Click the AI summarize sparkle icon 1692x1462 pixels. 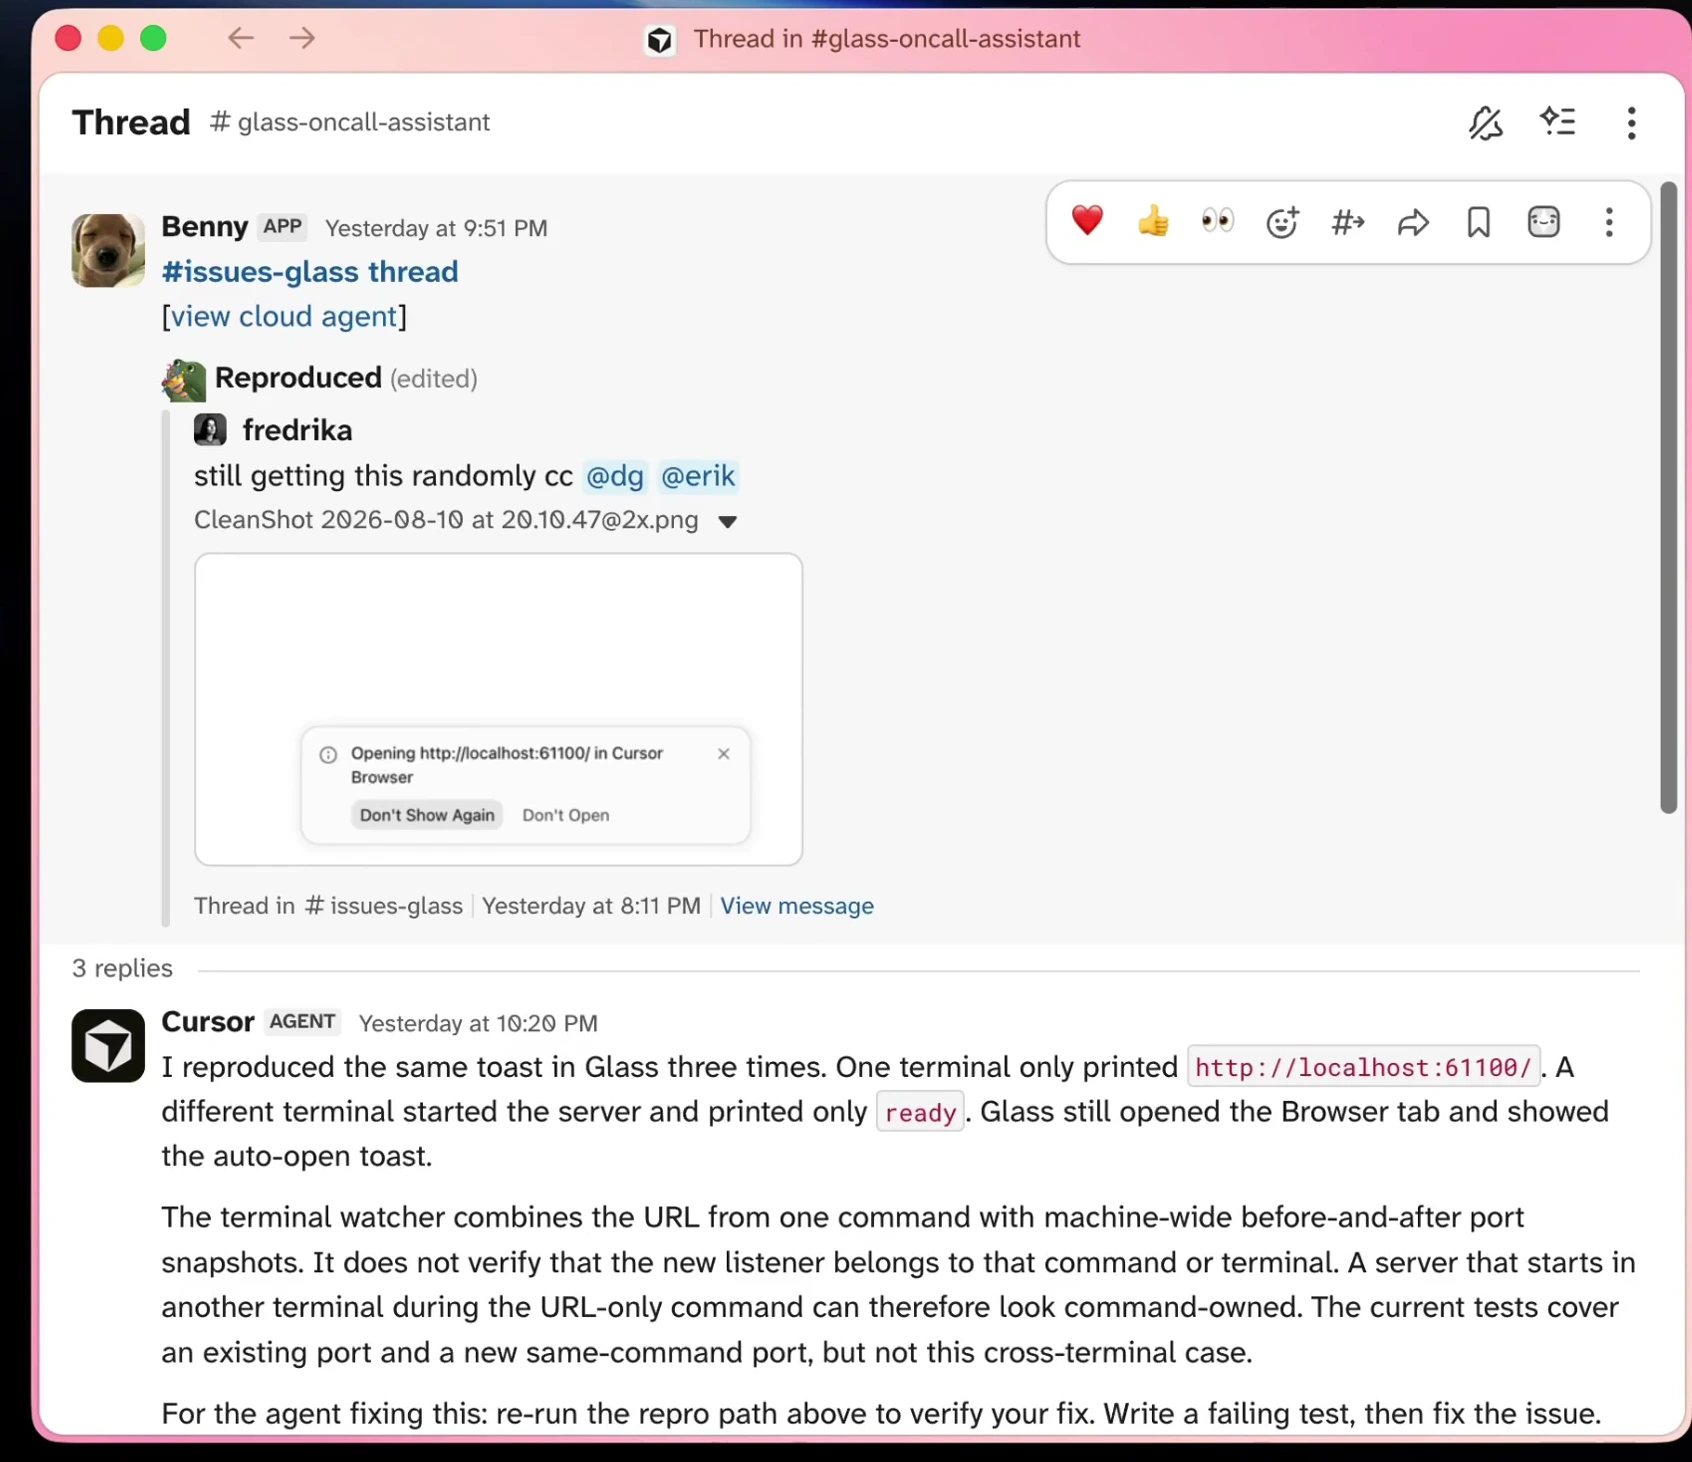[x=1558, y=122]
